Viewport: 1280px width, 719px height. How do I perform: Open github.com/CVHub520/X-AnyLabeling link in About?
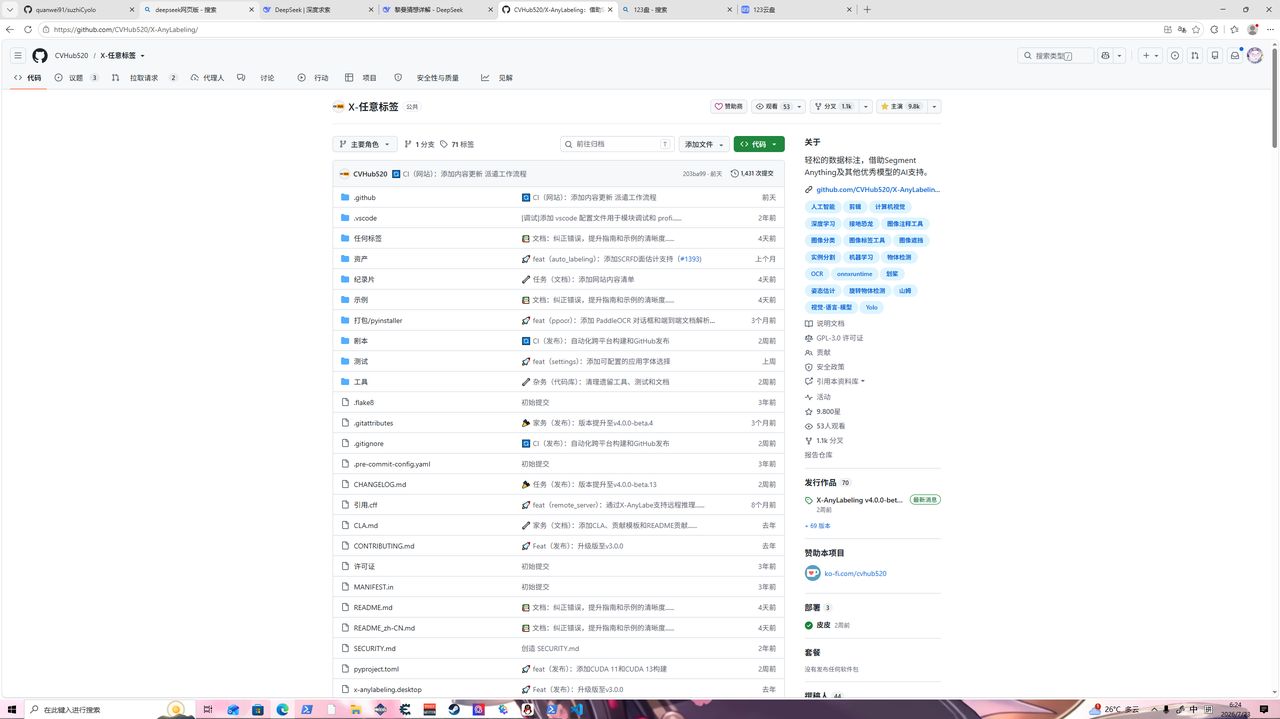tap(878, 189)
